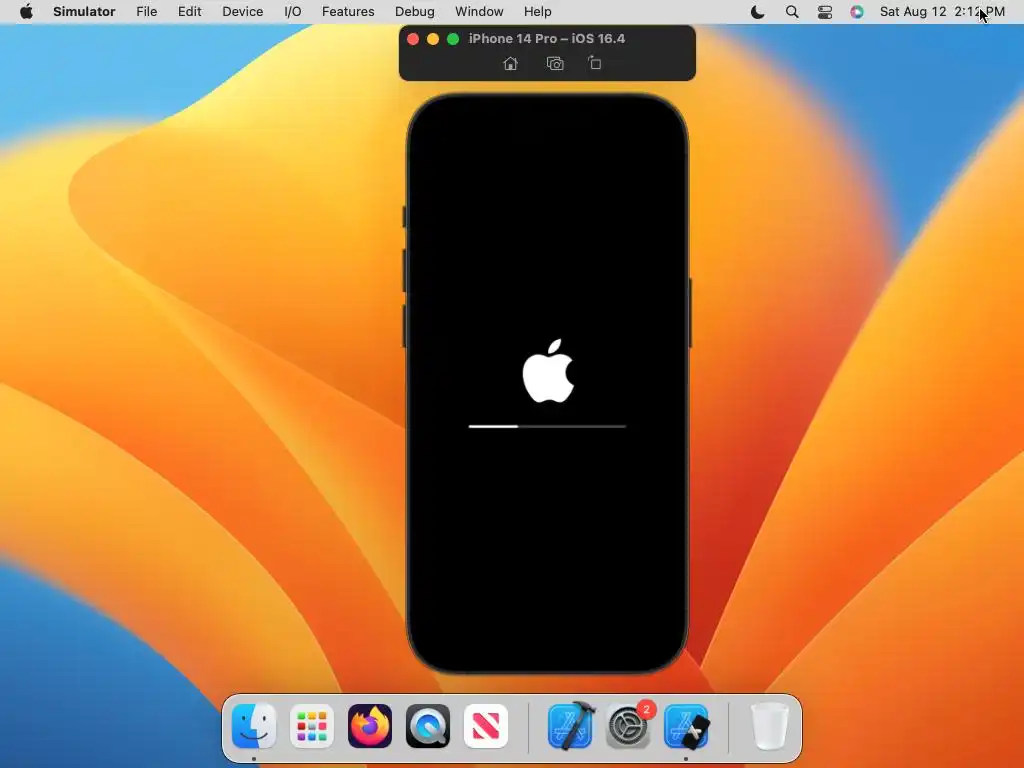Screen dimensions: 1024x768
Task: Open the Edit menu
Action: coord(189,12)
